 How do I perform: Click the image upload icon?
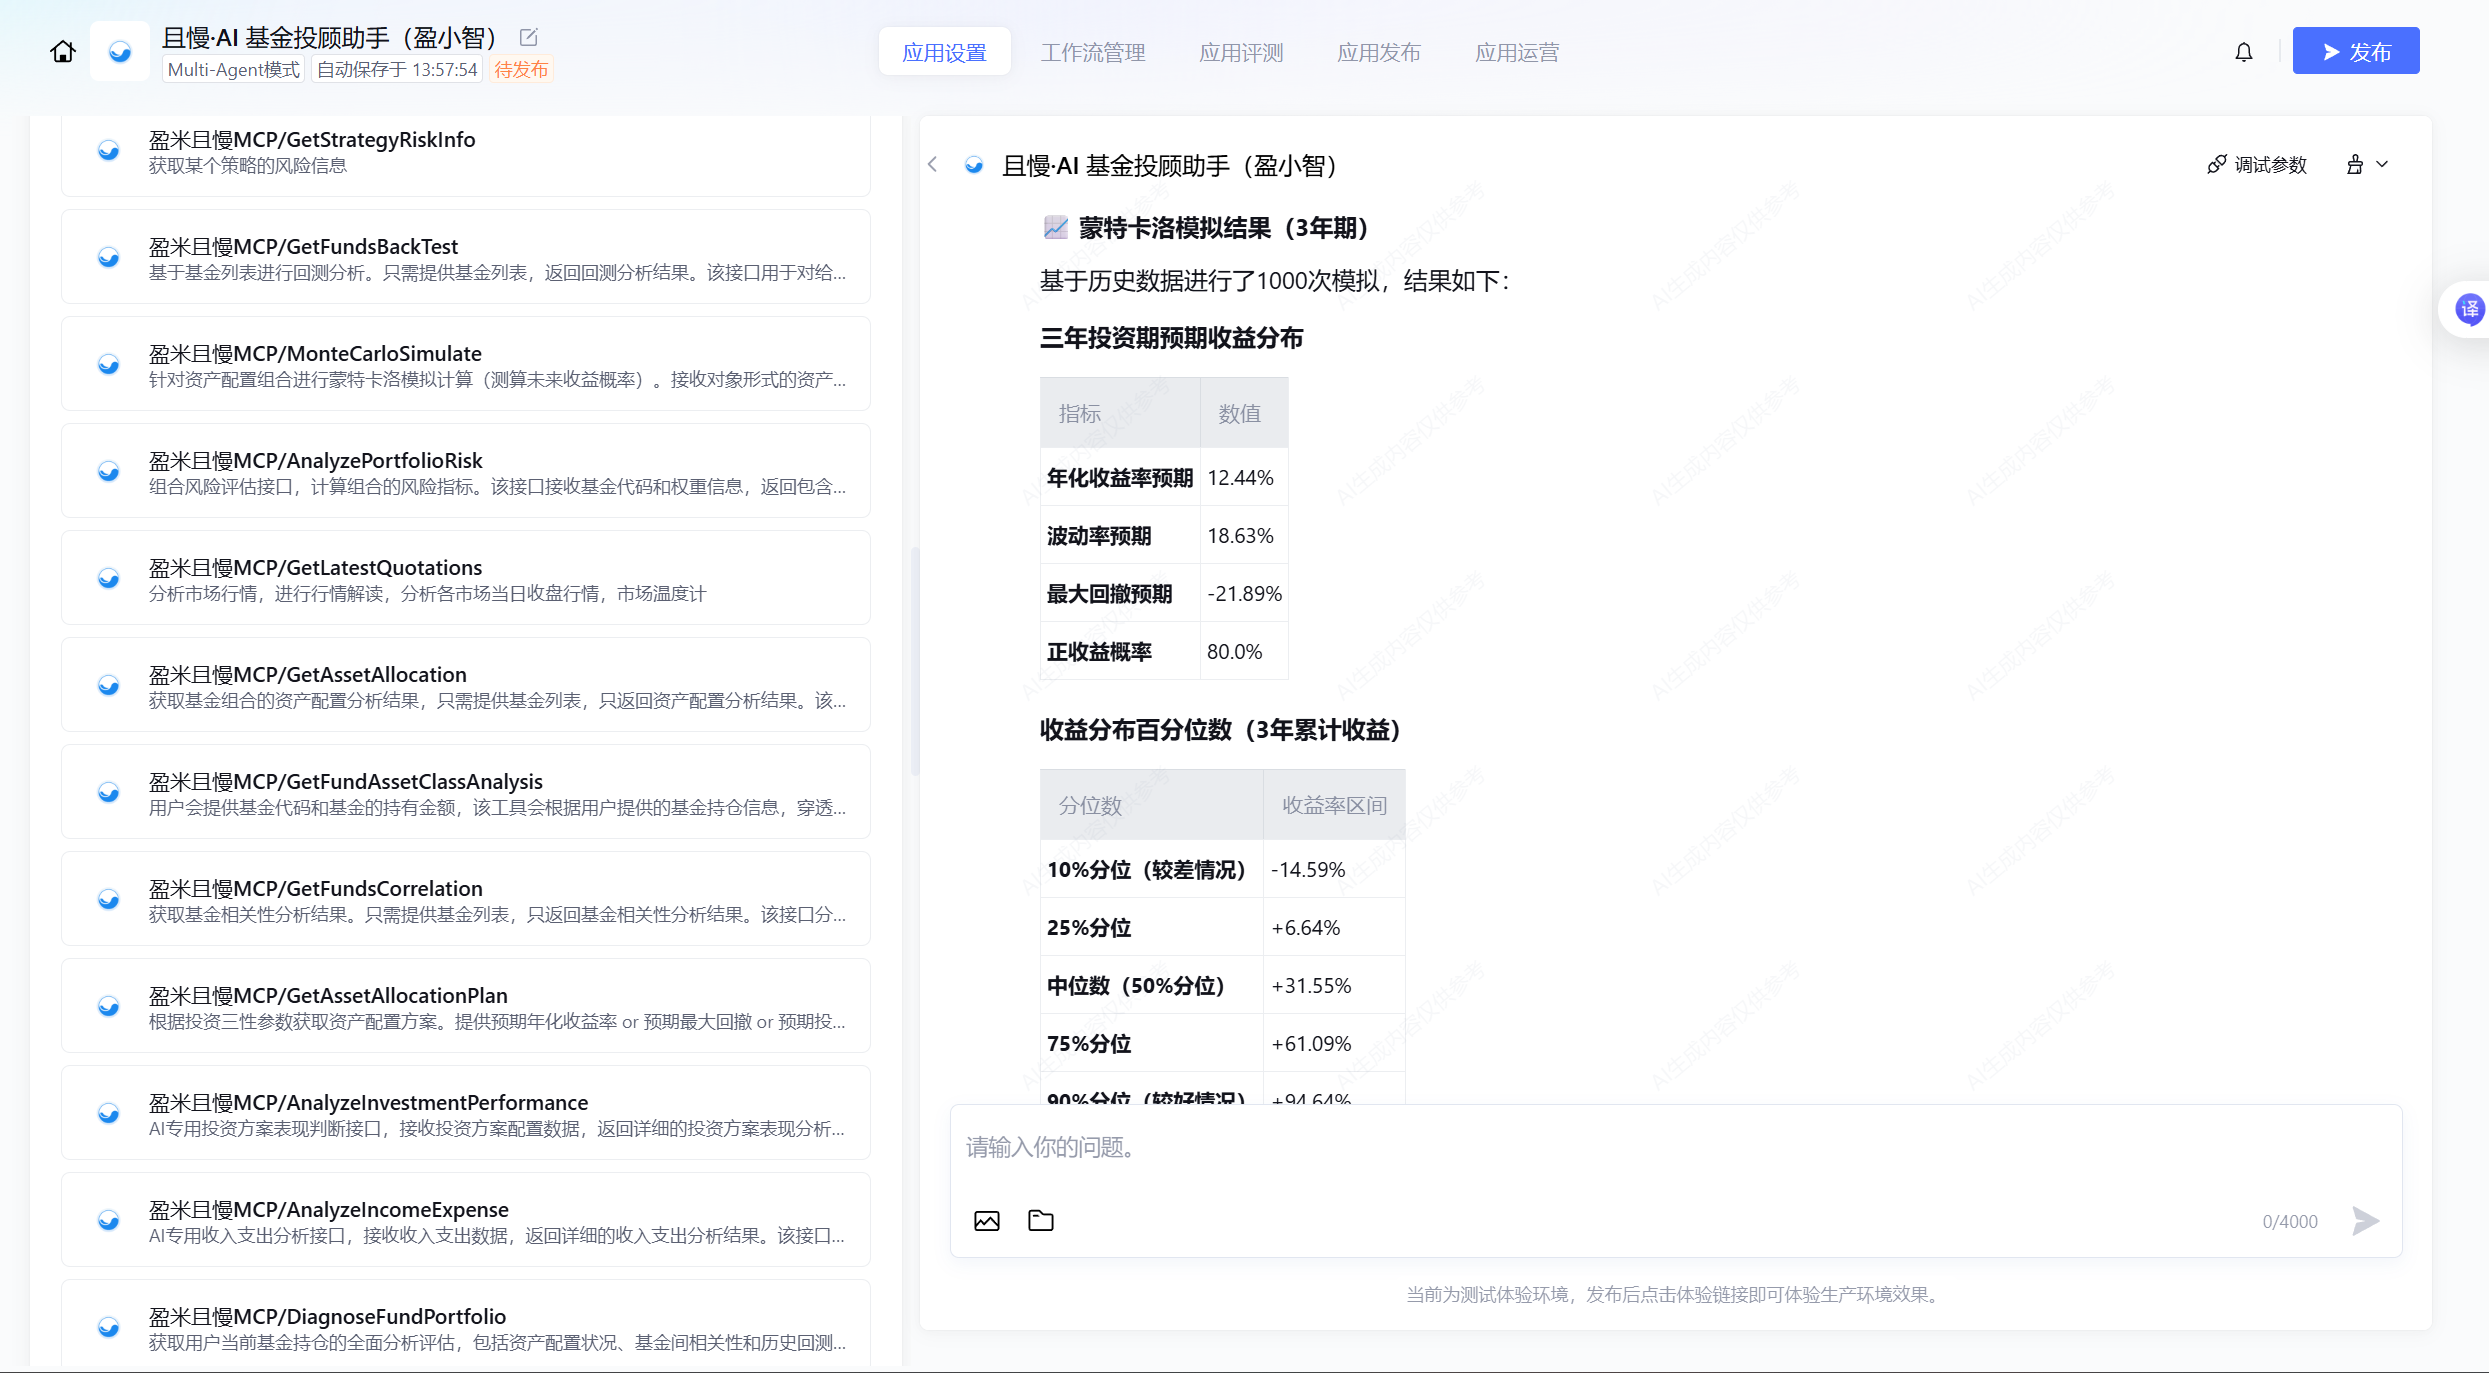[x=986, y=1220]
